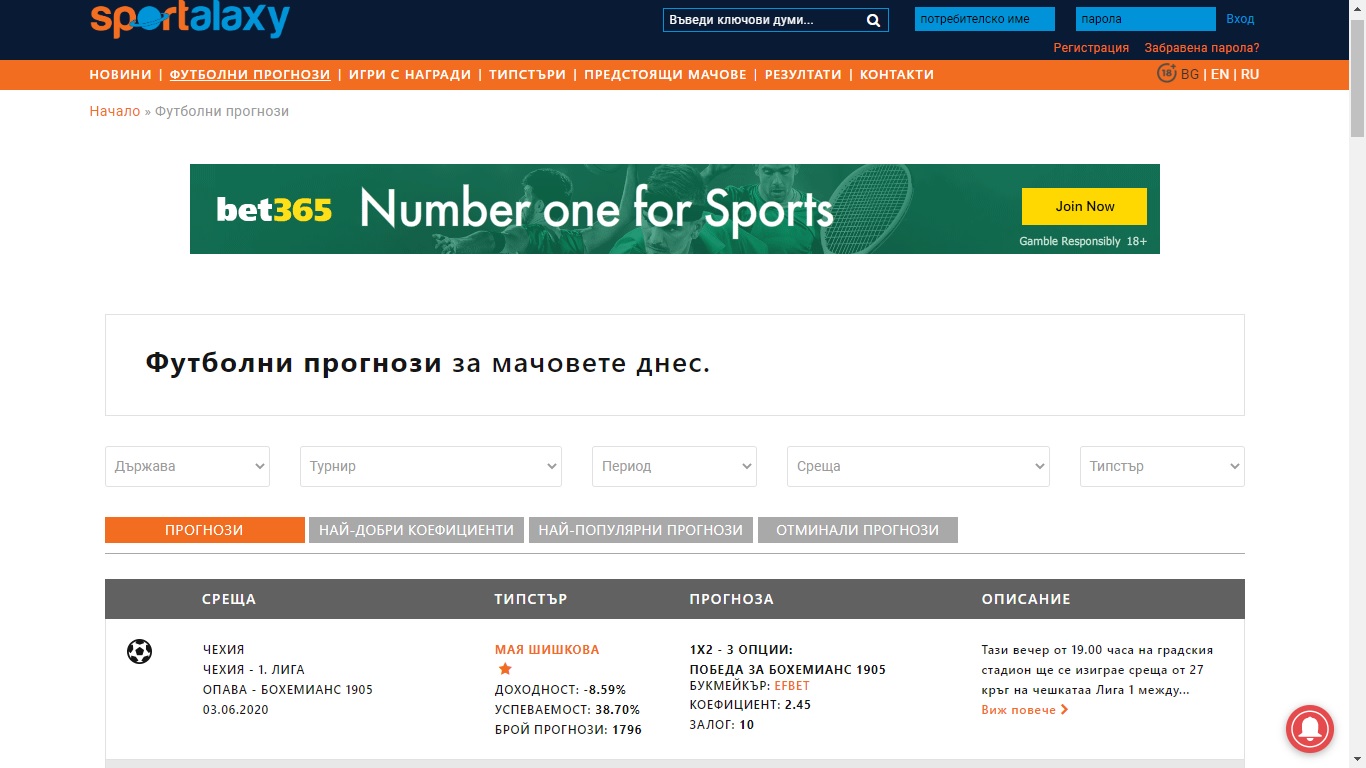Click Виж повече link in description
Image resolution: width=1366 pixels, height=768 pixels.
[x=1024, y=710]
